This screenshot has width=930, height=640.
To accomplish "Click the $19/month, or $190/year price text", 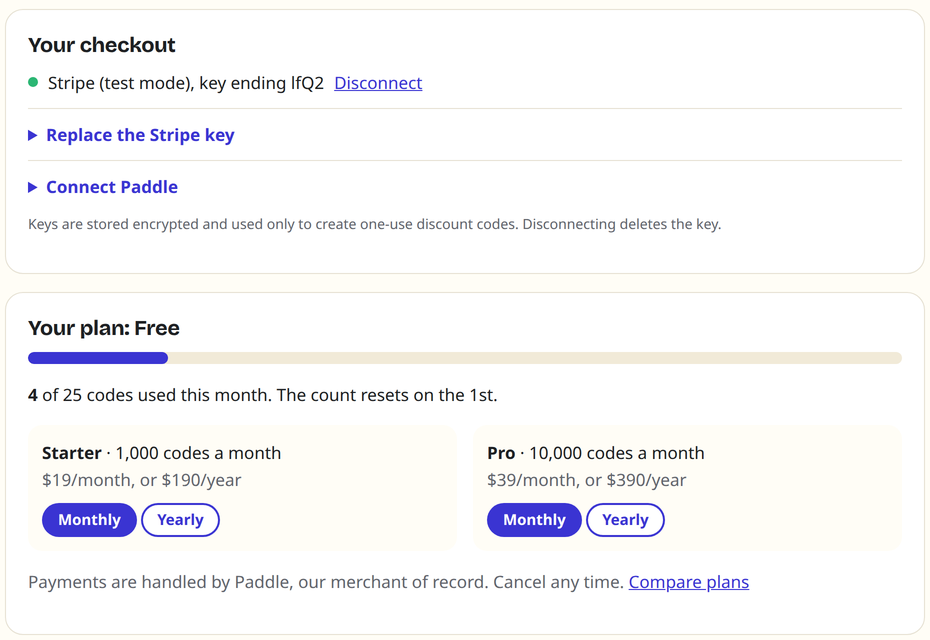I will (x=142, y=480).
